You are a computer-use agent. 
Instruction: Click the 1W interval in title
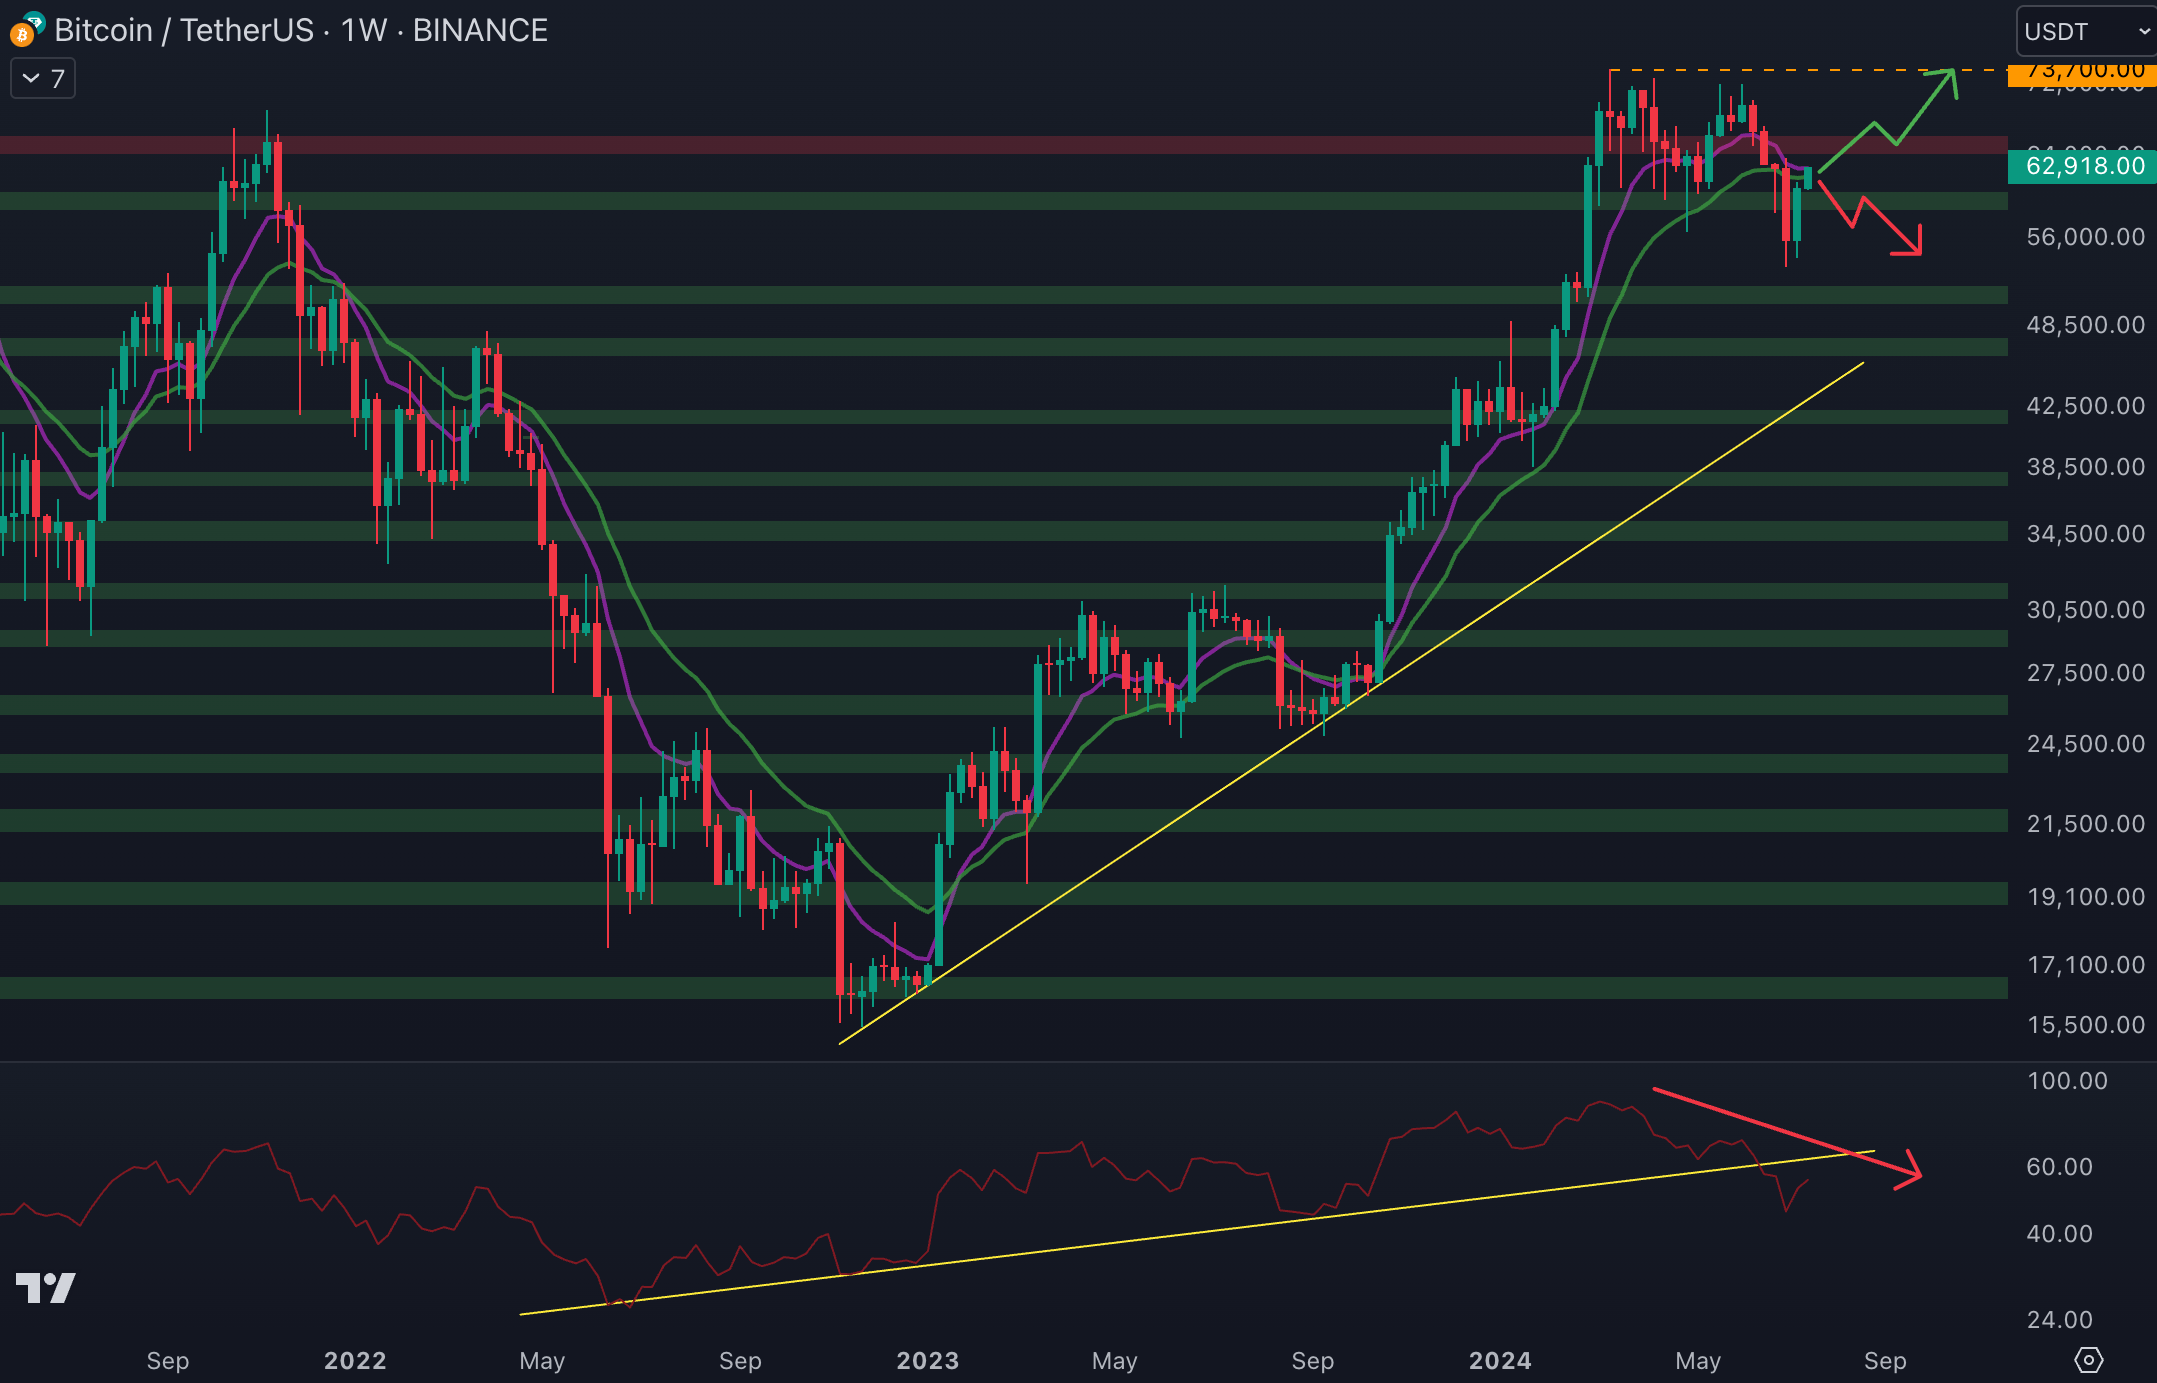tap(363, 31)
